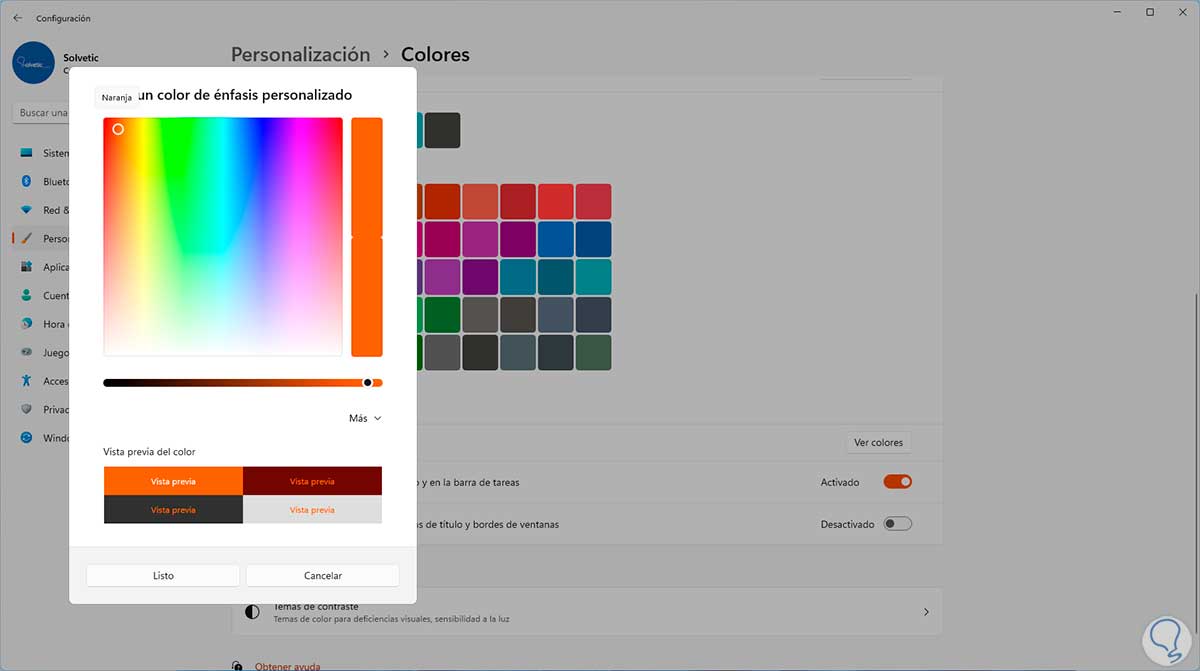This screenshot has height=671, width=1200.
Task: Choose the sage green-gray swatch in bottom row
Action: pos(593,352)
